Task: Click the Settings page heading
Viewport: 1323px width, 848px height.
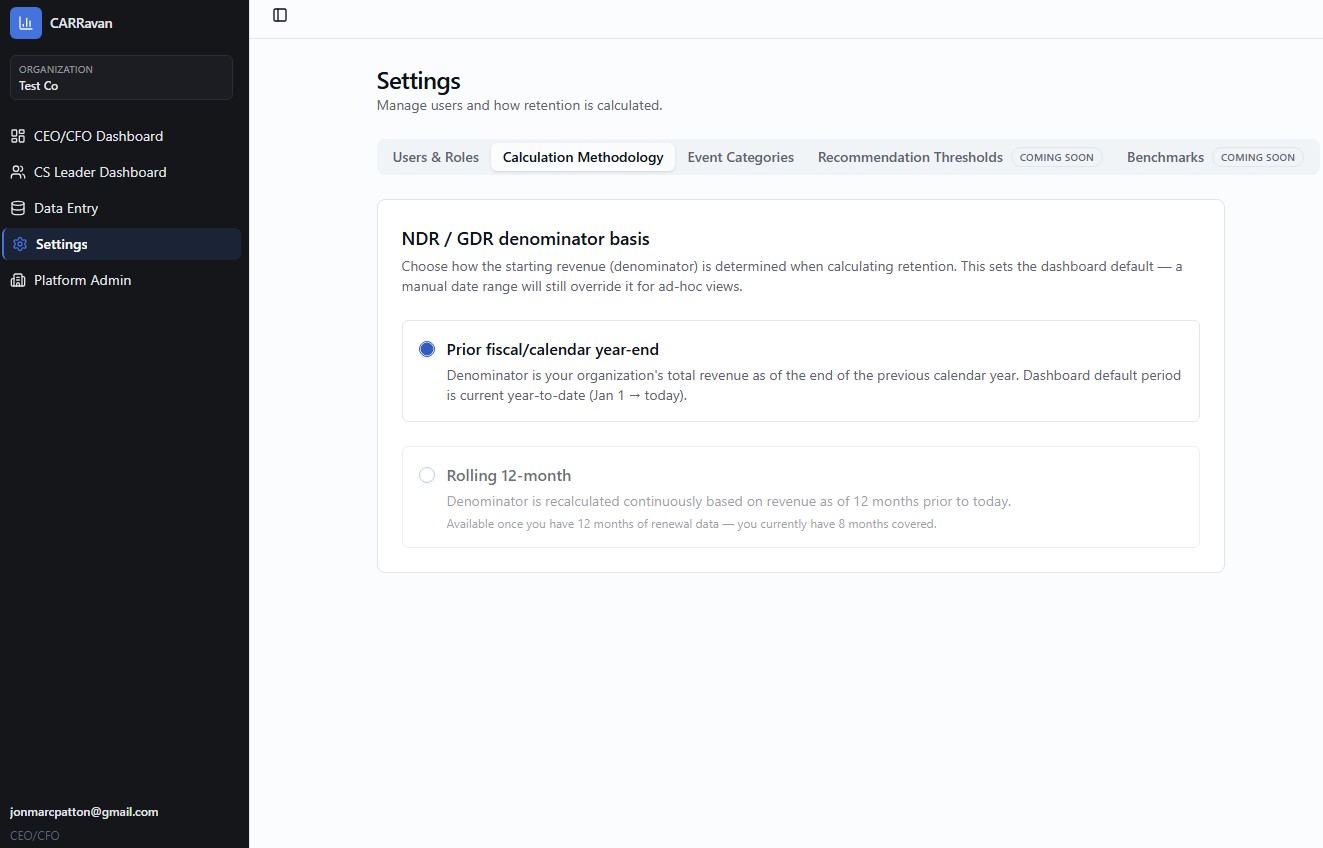Action: click(x=418, y=81)
